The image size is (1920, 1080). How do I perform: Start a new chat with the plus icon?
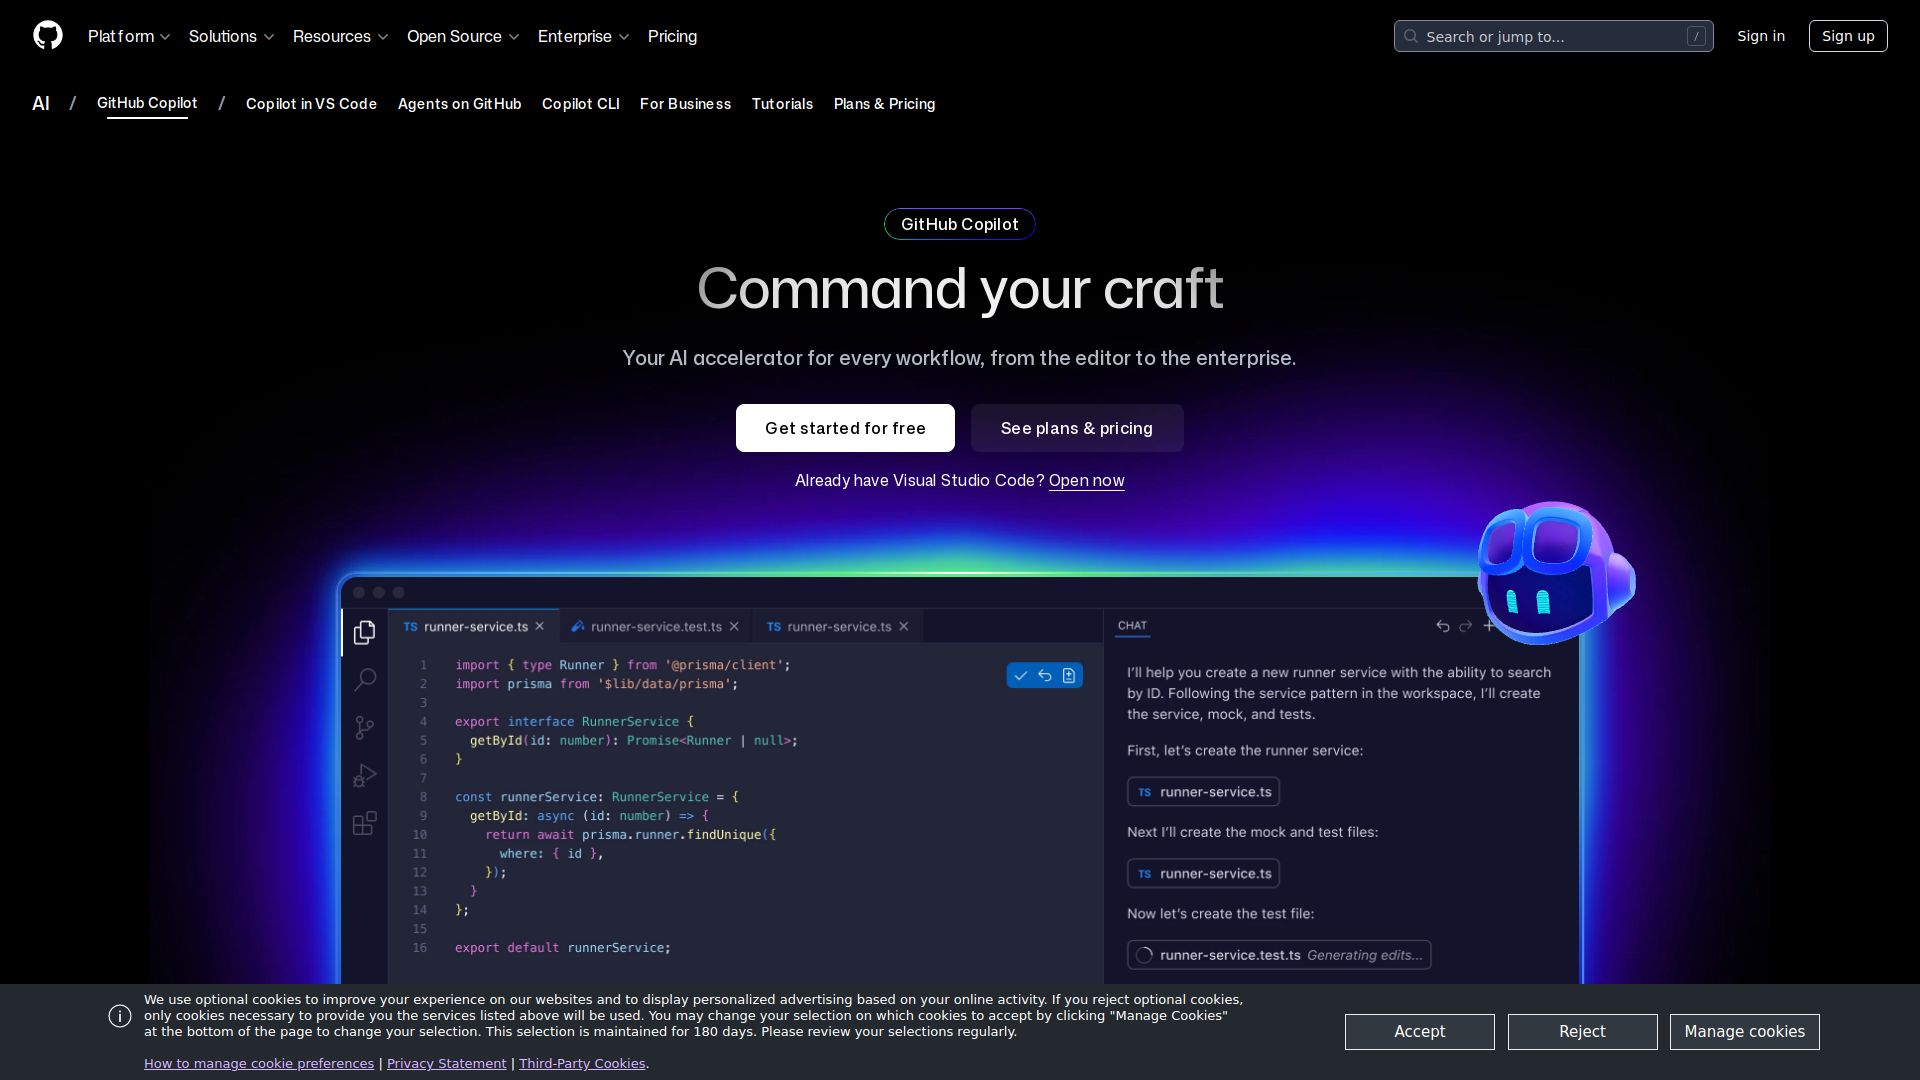[1490, 626]
